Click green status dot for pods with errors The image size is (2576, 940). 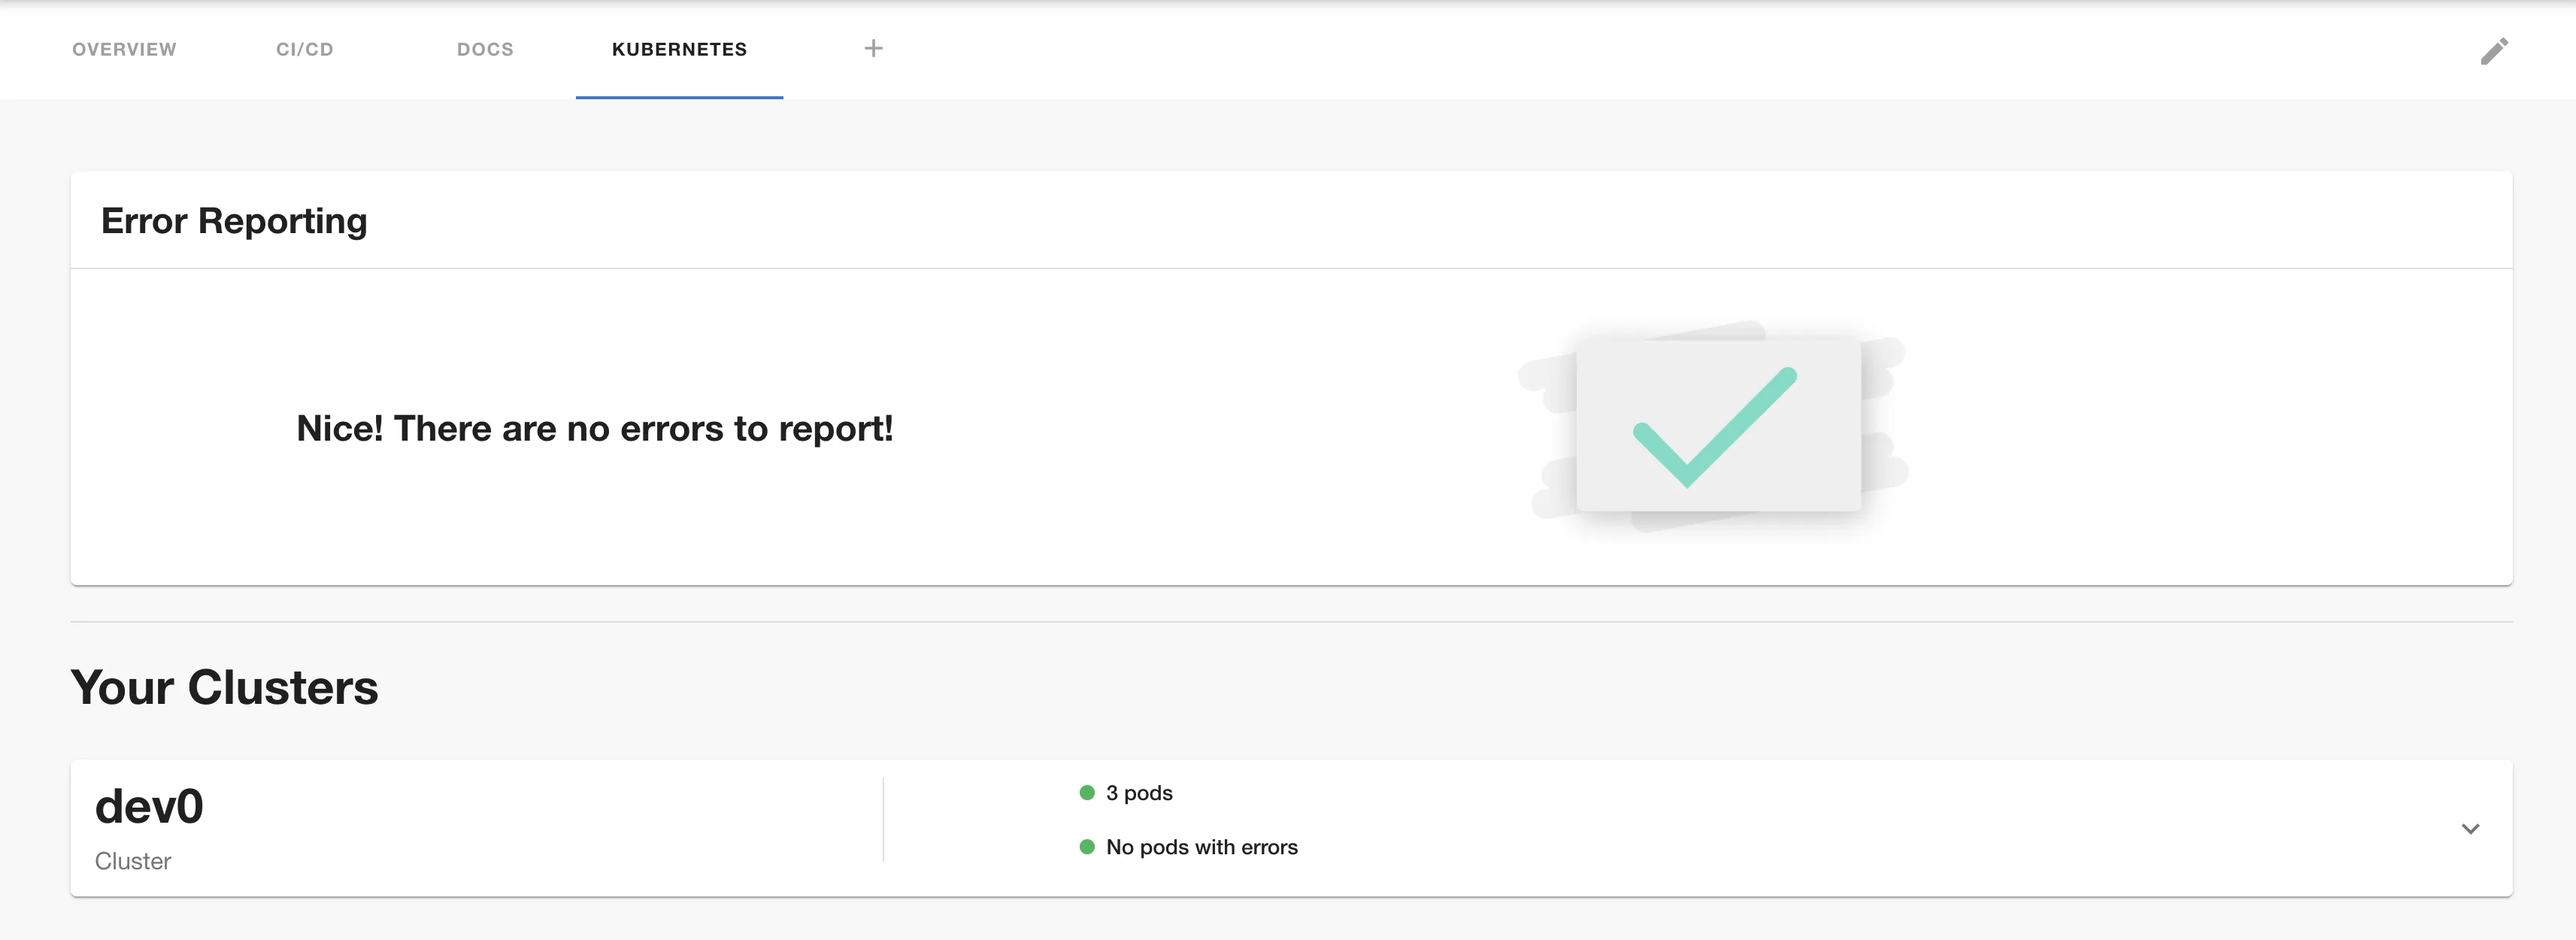pos(1087,847)
